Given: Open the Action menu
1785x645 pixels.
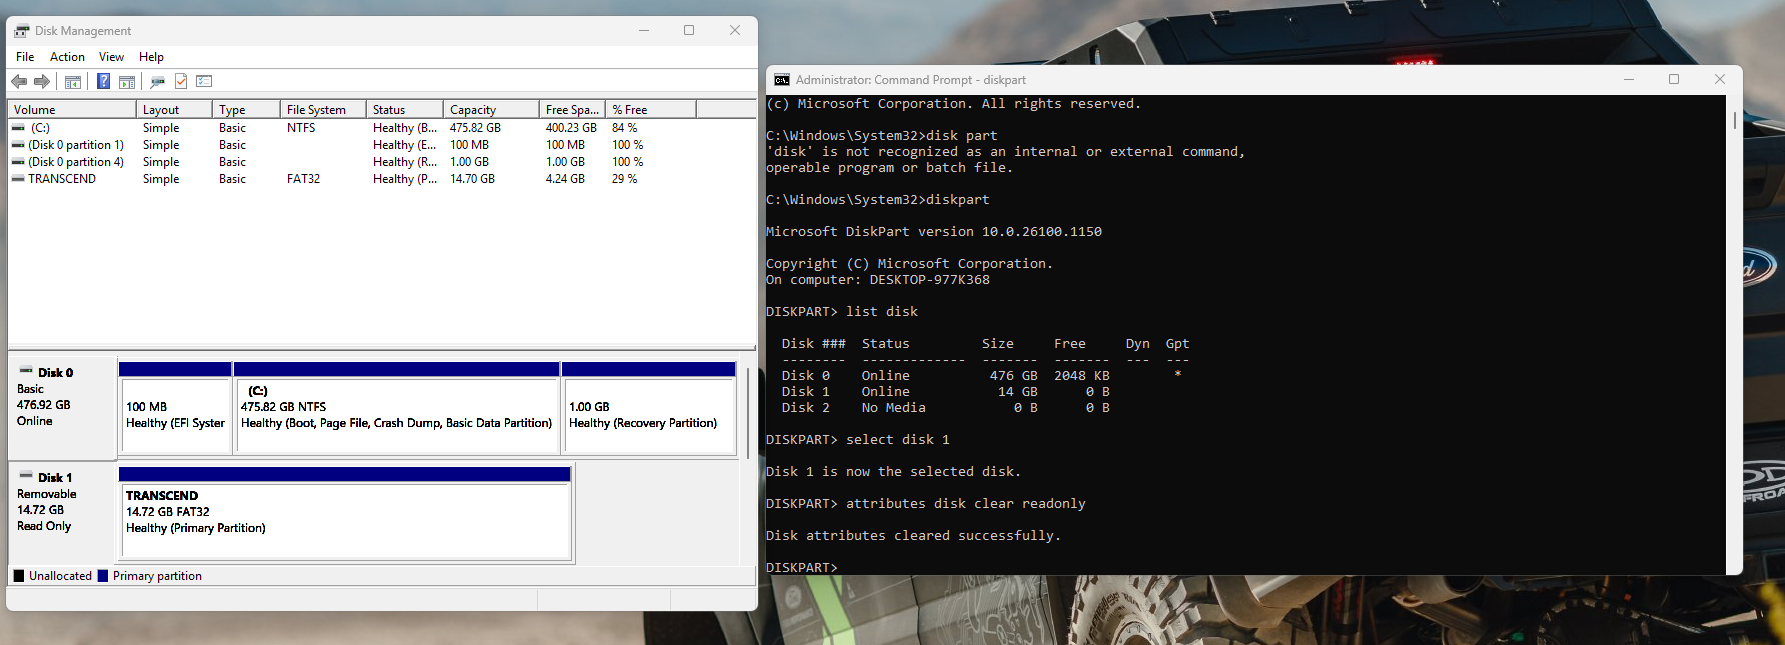Looking at the screenshot, I should 67,57.
